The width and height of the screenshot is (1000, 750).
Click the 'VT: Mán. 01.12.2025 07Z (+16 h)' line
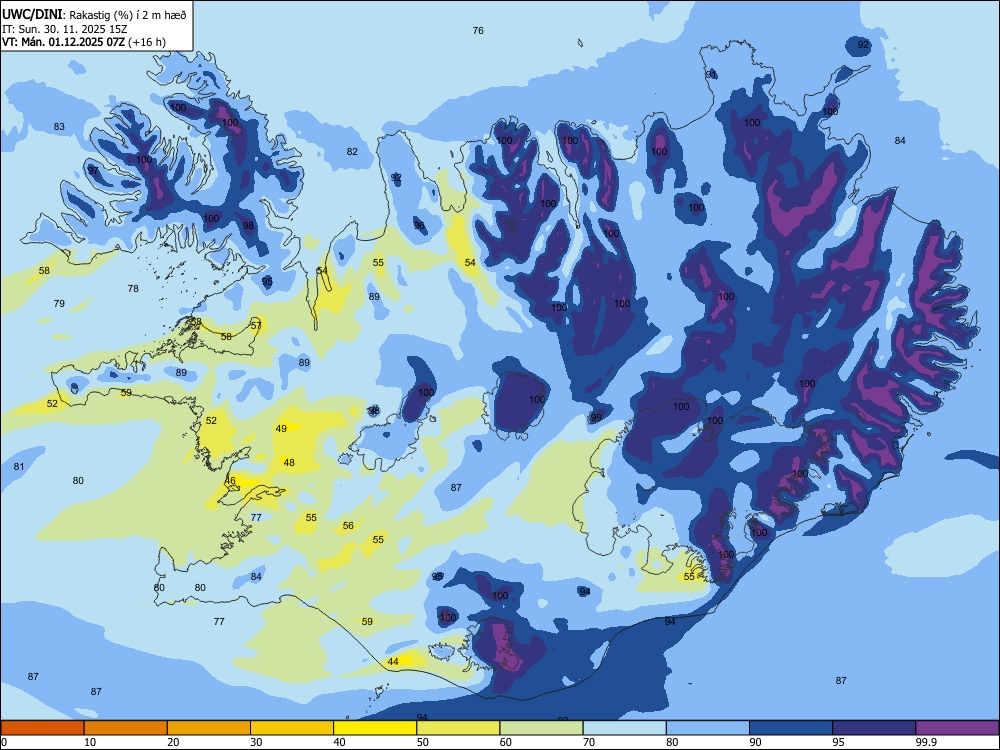(x=84, y=42)
